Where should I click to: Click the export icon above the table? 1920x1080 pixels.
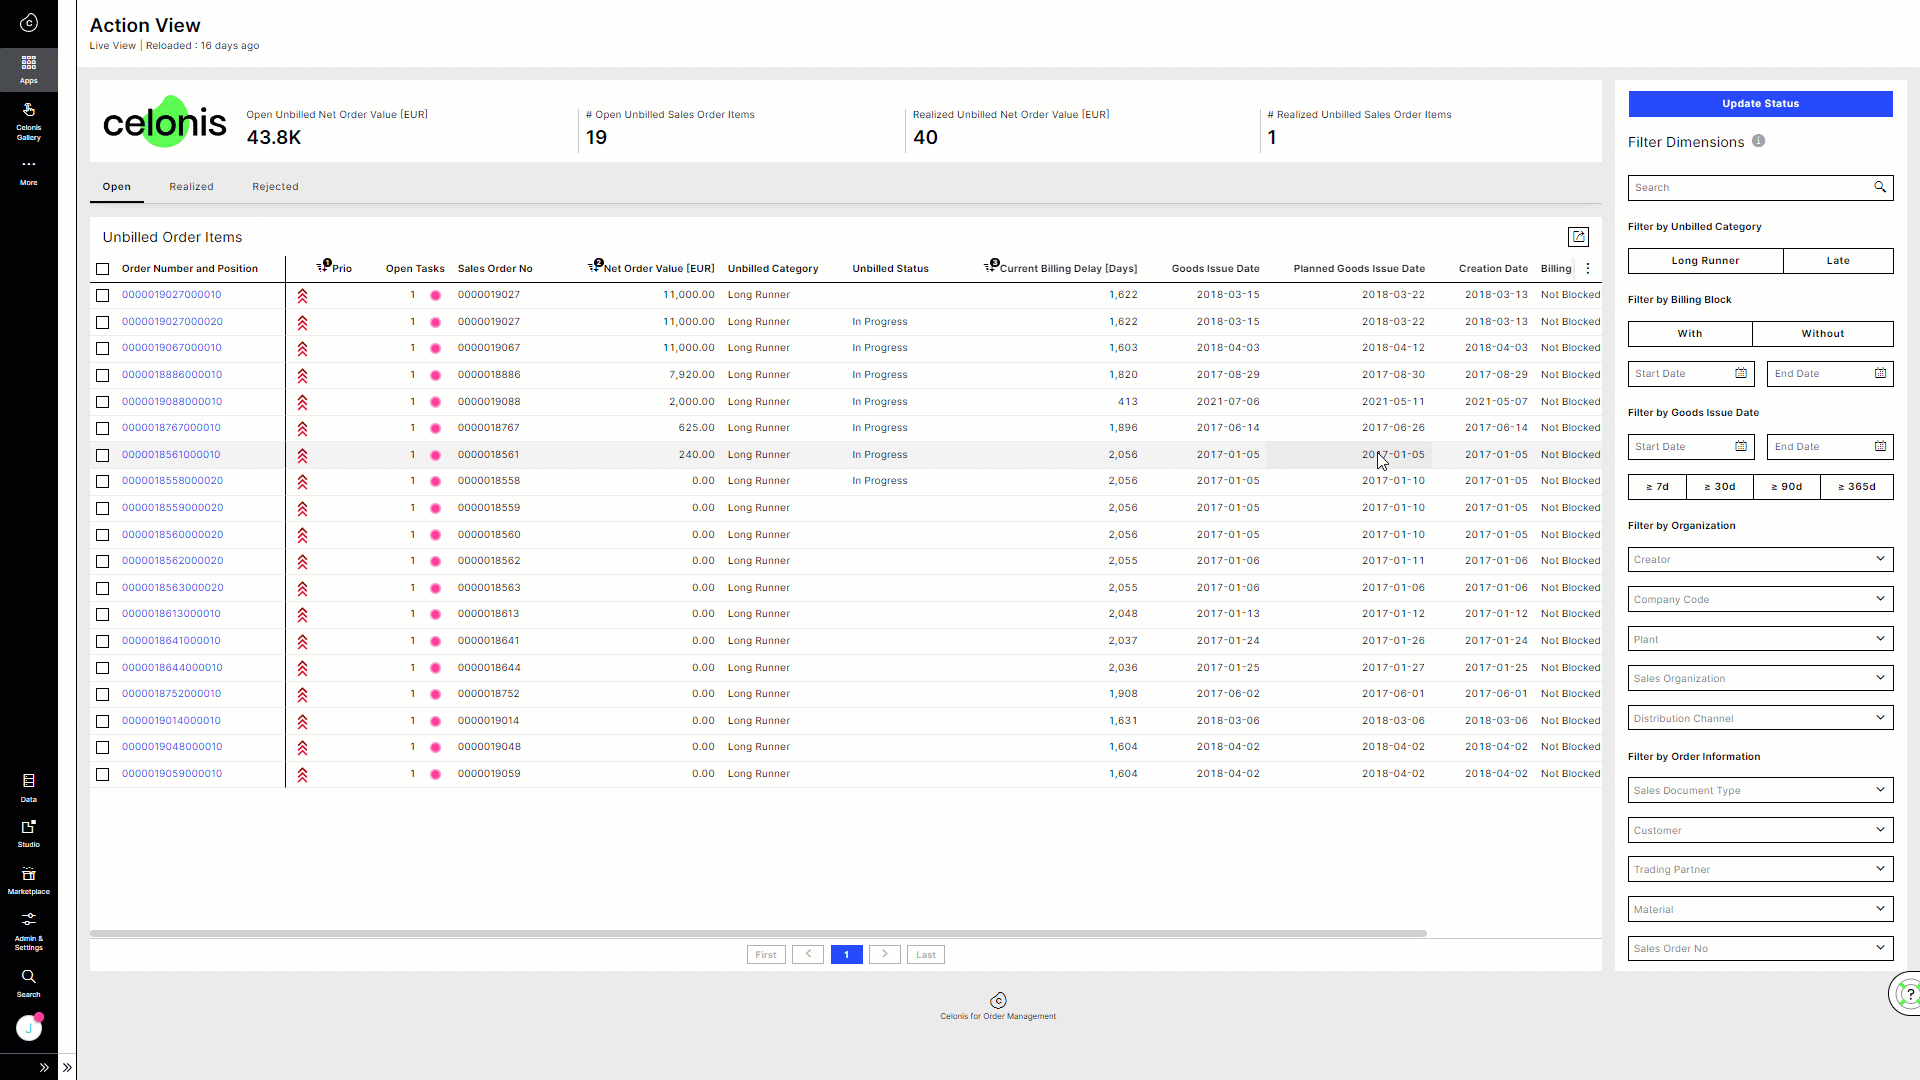pos(1578,237)
